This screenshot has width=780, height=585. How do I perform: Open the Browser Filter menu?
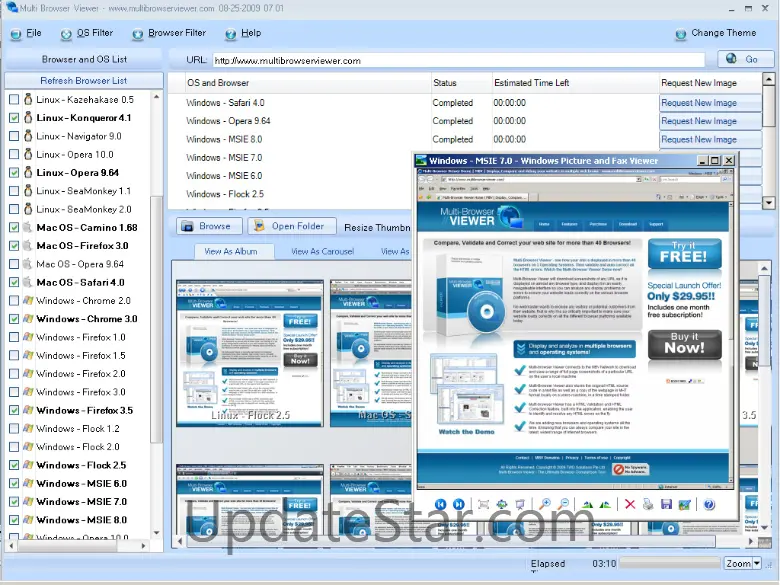coord(177,33)
